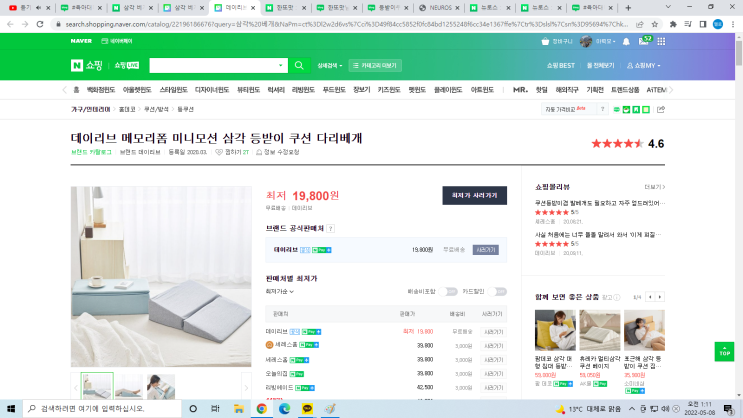
Task: Open File Explorer from the taskbar
Action: coord(239,409)
